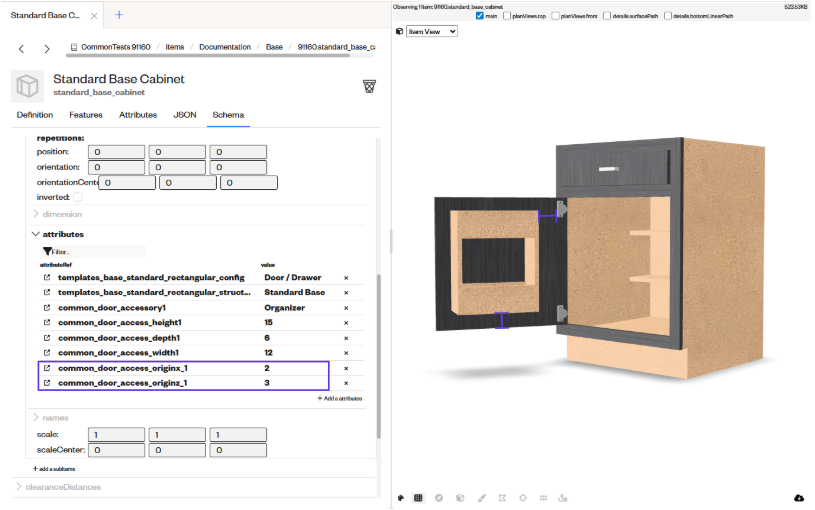Click the dotted grid icon in viewer toolbar

[x=543, y=498]
